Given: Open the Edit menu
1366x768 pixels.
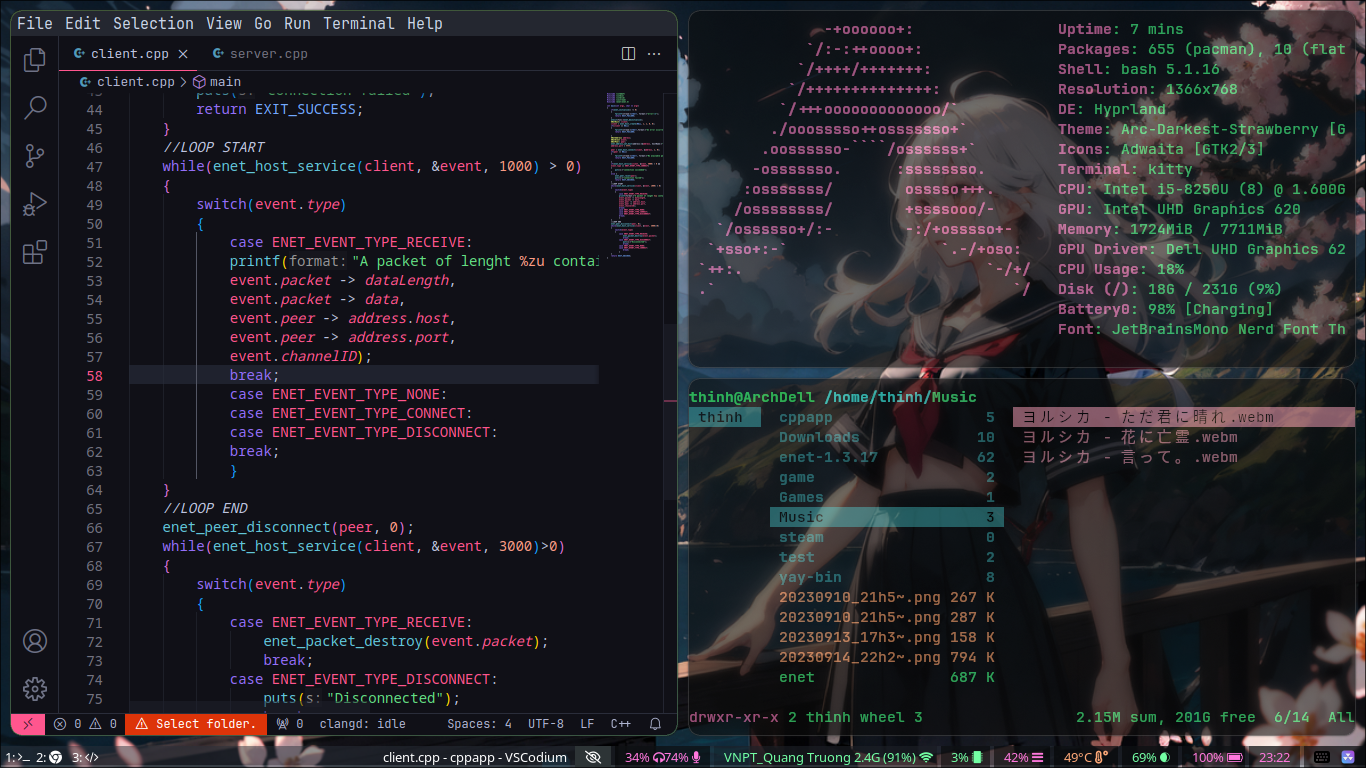Looking at the screenshot, I should point(83,23).
